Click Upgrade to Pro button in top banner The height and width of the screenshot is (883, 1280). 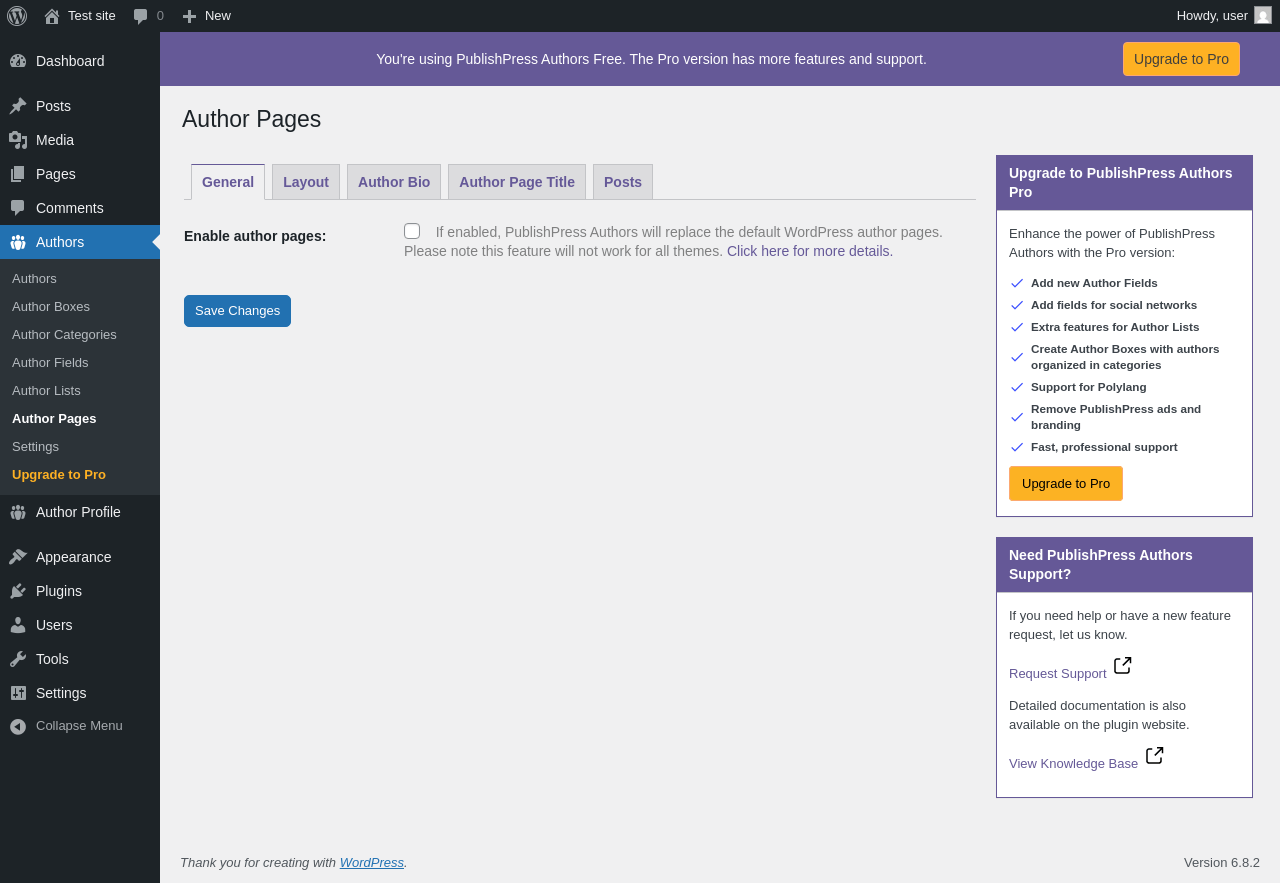(x=1181, y=59)
